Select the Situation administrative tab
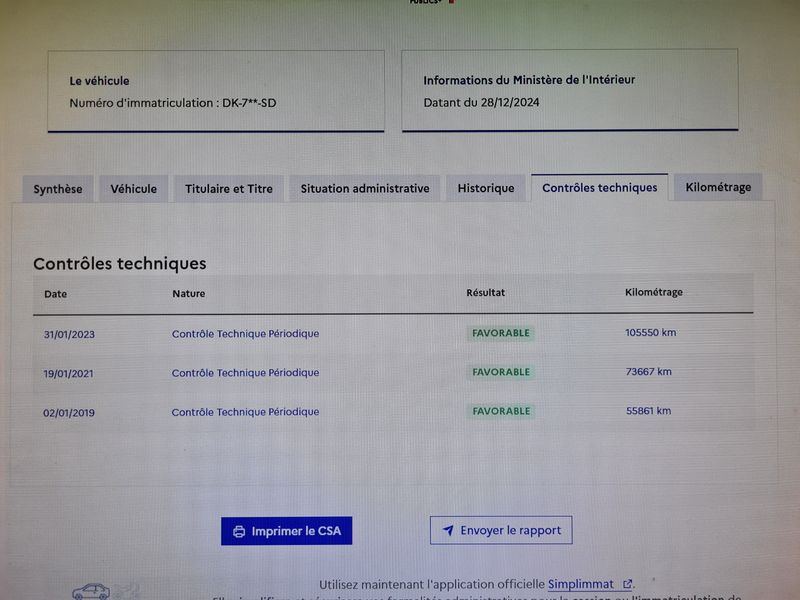This screenshot has width=800, height=600. pos(365,188)
